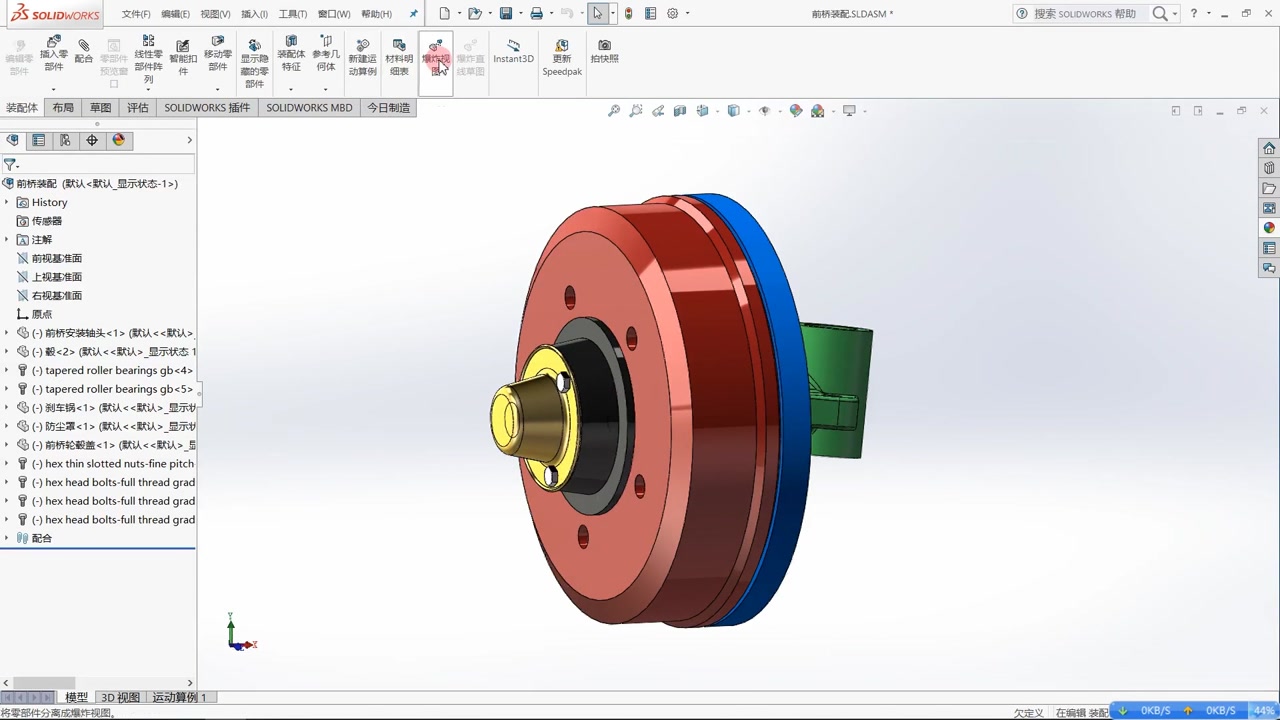Expand the 前桥安装轴头<1> component
1280x720 pixels.
click(7, 333)
